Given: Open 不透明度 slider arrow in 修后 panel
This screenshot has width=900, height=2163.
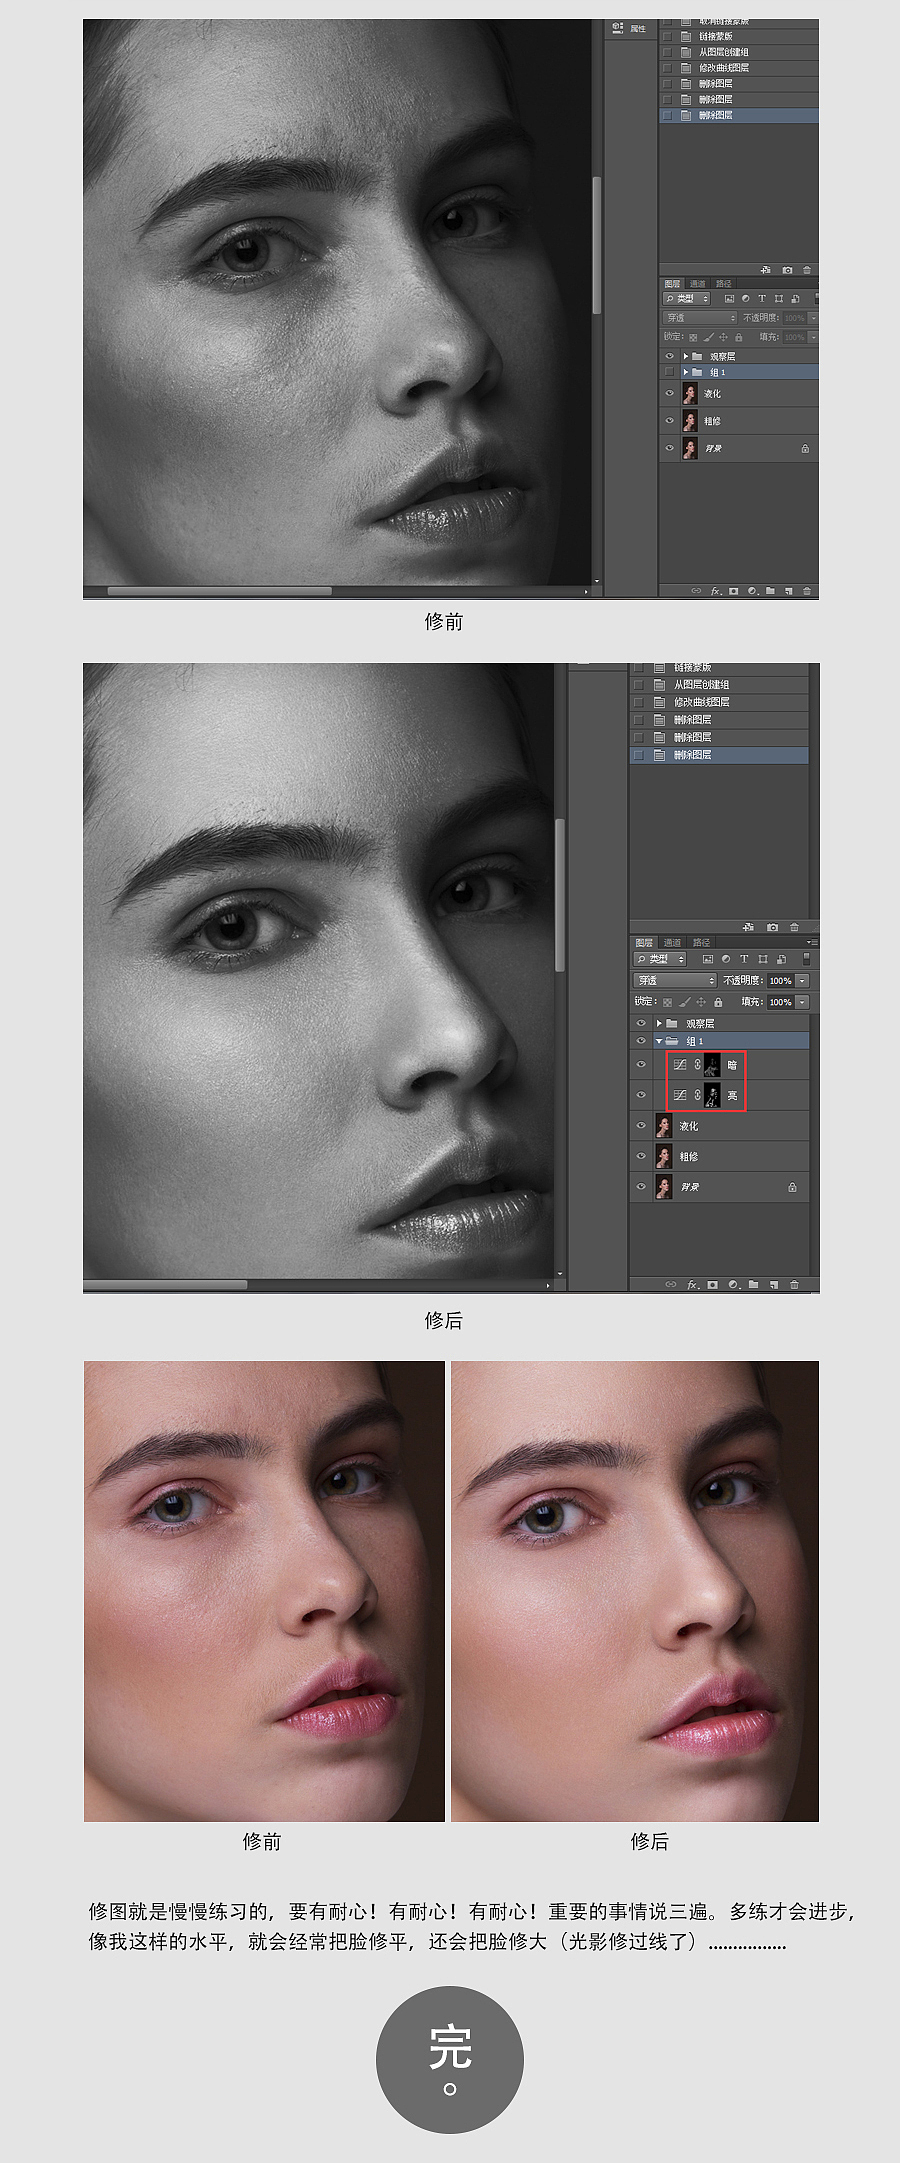Looking at the screenshot, I should (802, 981).
